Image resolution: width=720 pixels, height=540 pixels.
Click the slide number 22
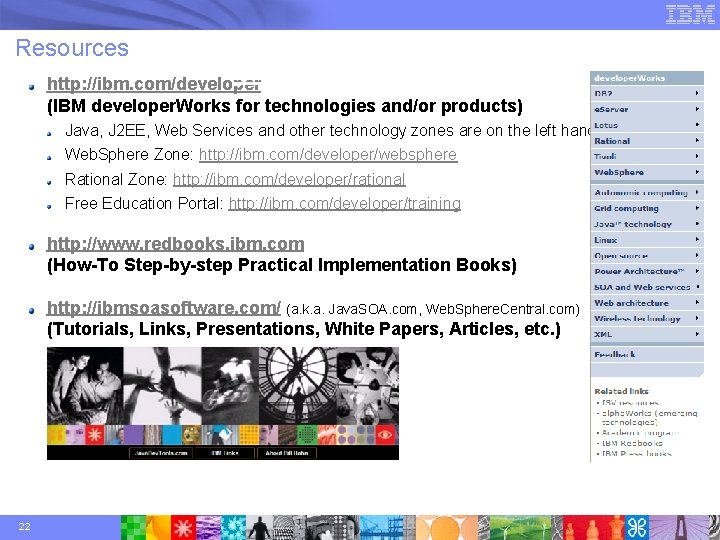(24, 526)
